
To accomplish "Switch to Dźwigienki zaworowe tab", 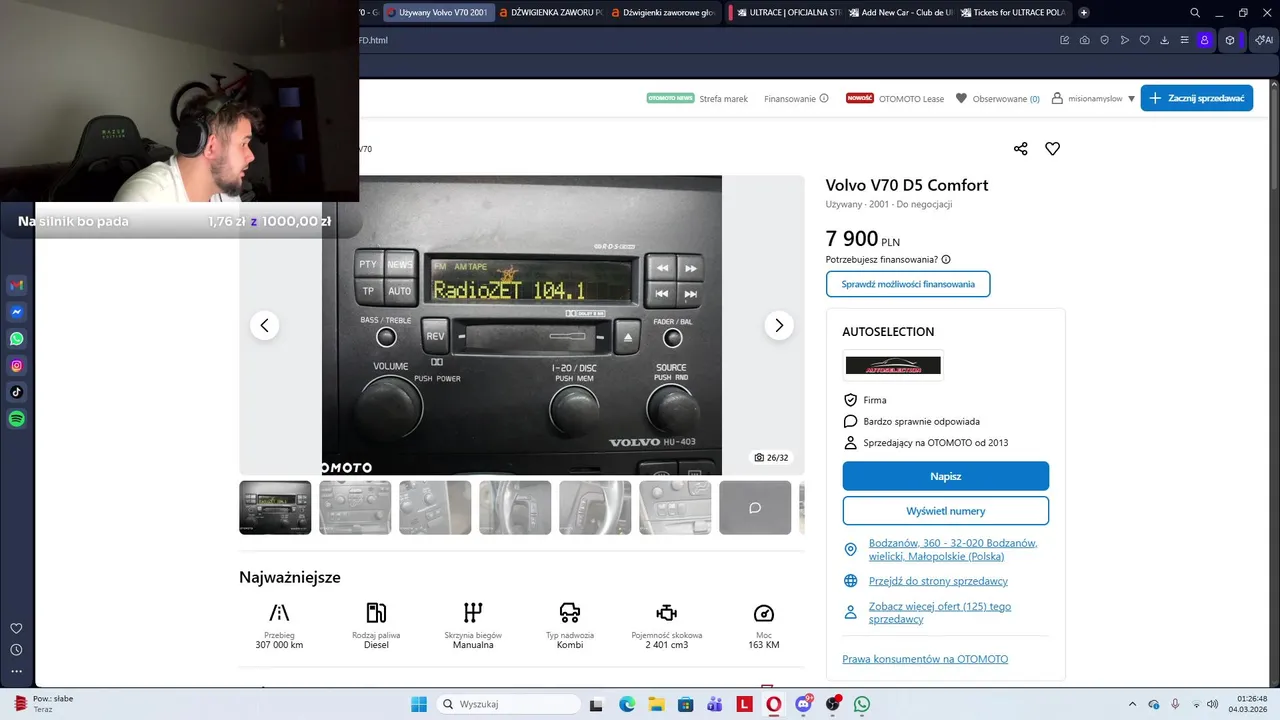I will click(x=662, y=13).
